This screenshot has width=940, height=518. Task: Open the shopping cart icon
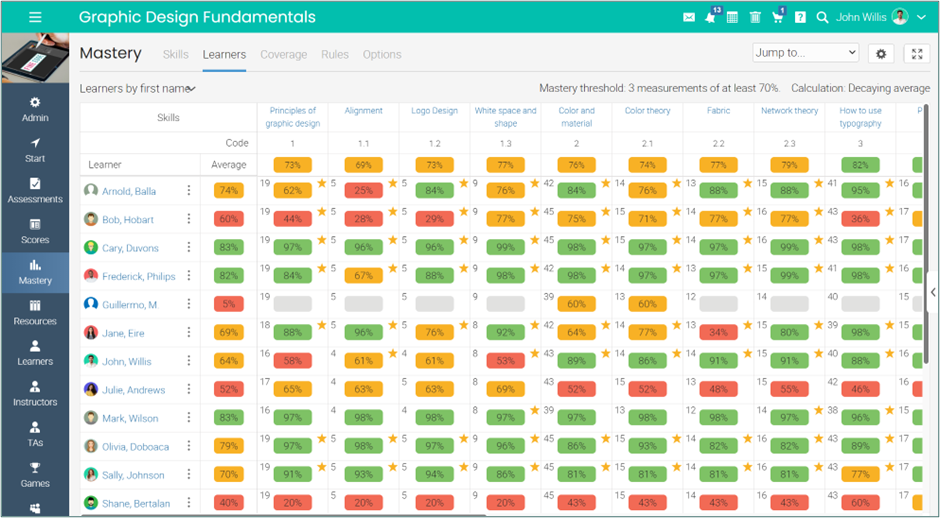[x=778, y=17]
